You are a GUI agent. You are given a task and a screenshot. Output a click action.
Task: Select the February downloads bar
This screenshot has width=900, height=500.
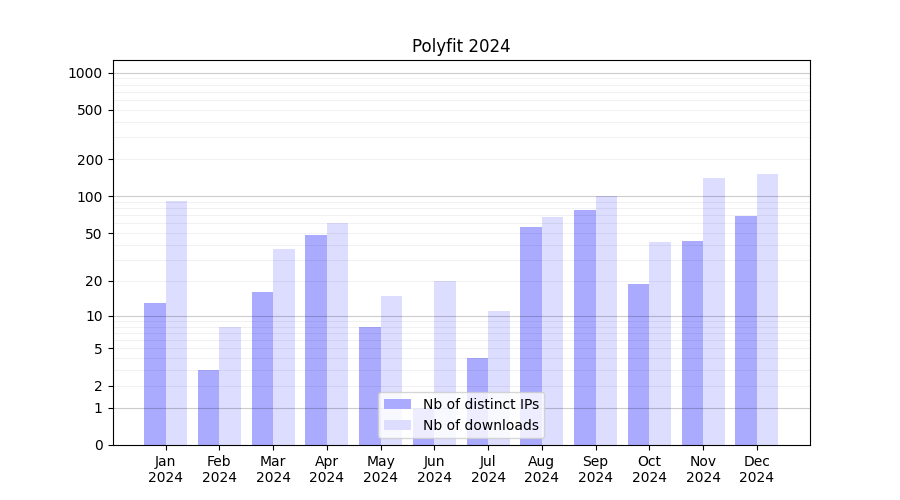pyautogui.click(x=230, y=385)
